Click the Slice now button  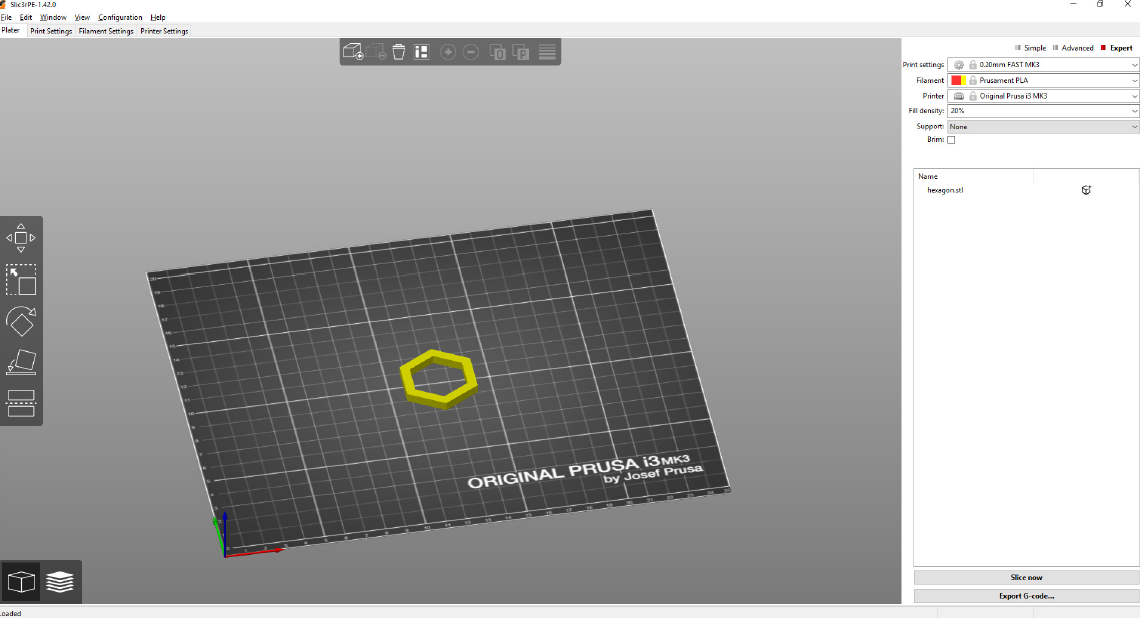tap(1026, 578)
